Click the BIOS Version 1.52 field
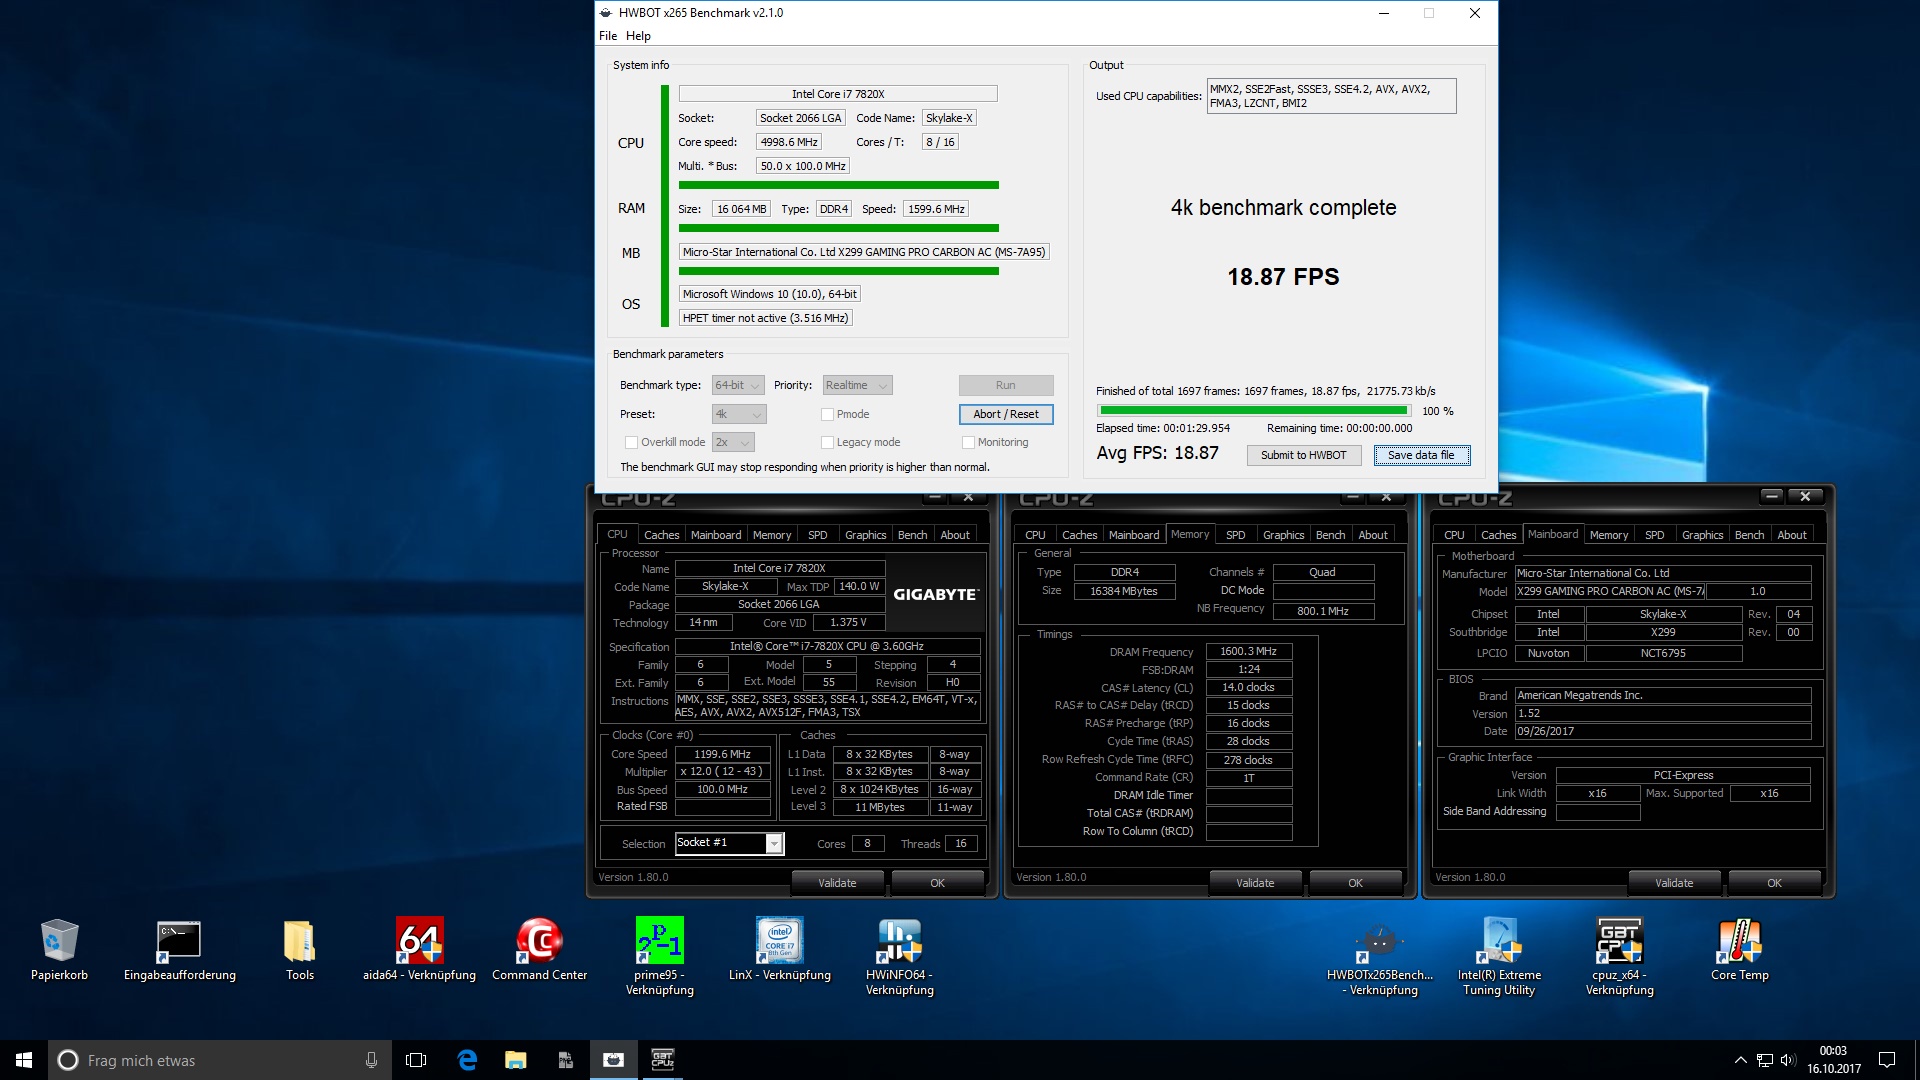1920x1080 pixels. pyautogui.click(x=1662, y=714)
